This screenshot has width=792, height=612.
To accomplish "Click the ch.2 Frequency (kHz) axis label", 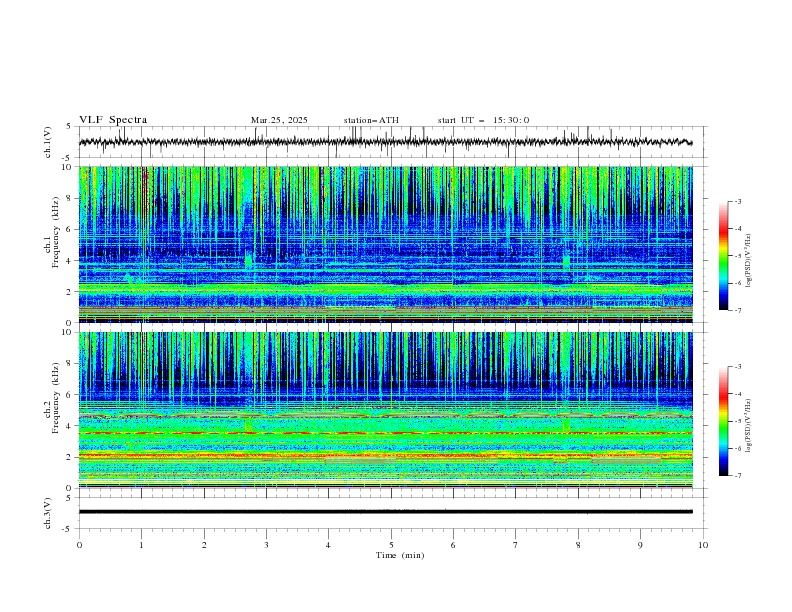I will point(52,397).
